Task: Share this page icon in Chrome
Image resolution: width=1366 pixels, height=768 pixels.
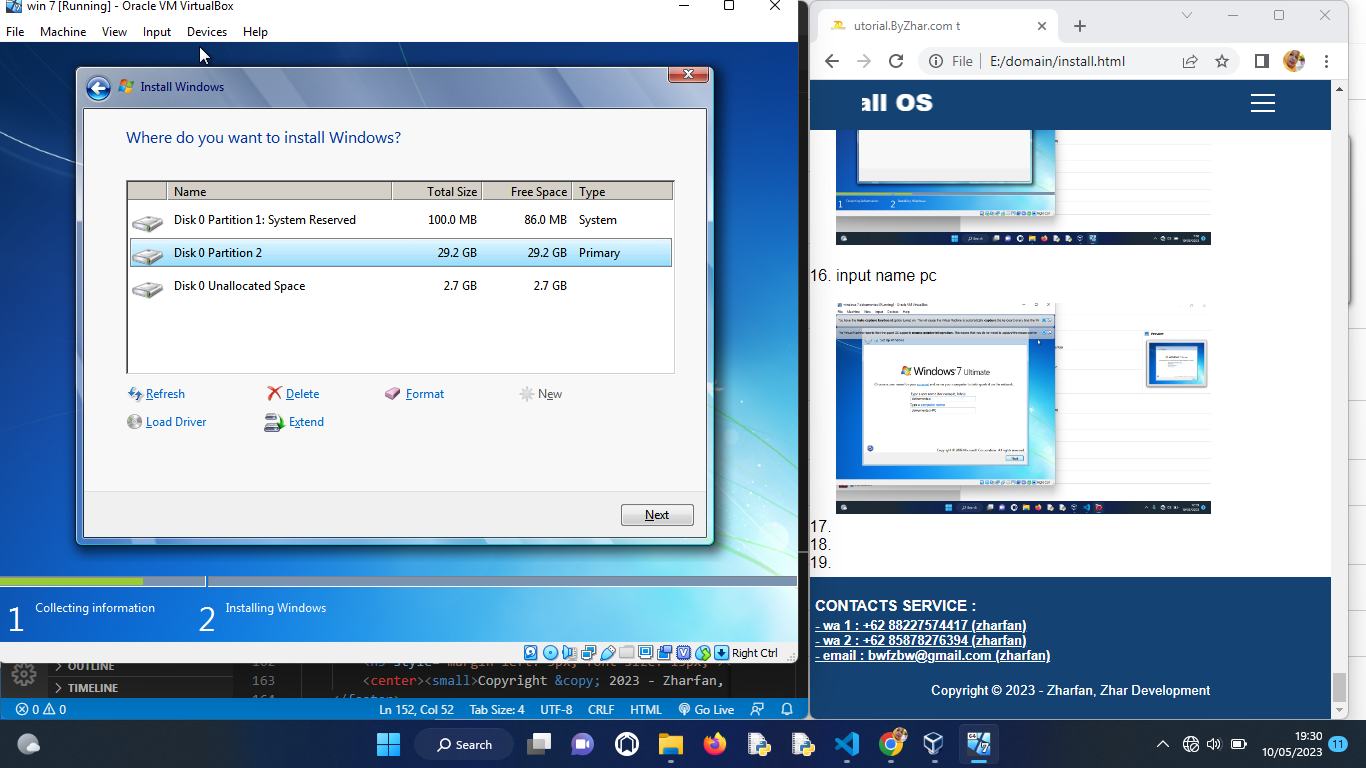Action: [1190, 61]
